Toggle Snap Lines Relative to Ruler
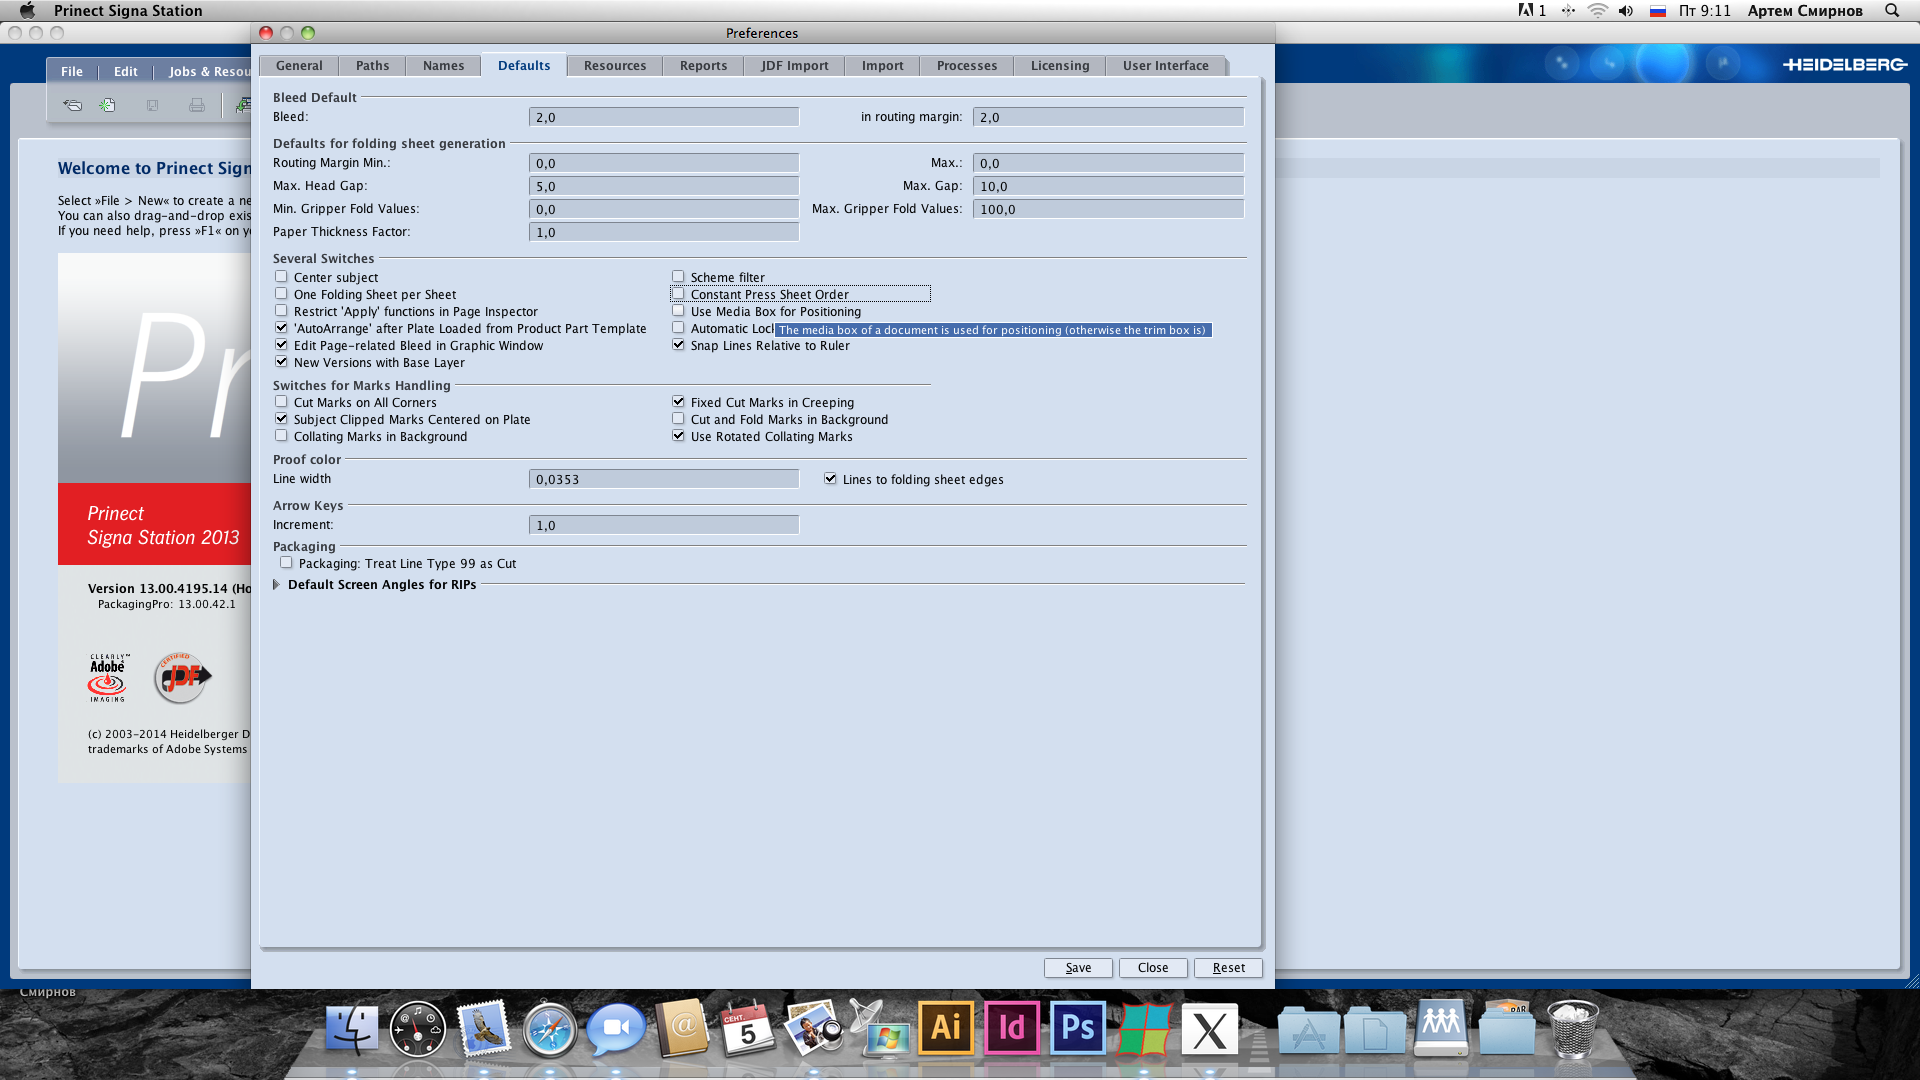The image size is (1920, 1080). 678,345
